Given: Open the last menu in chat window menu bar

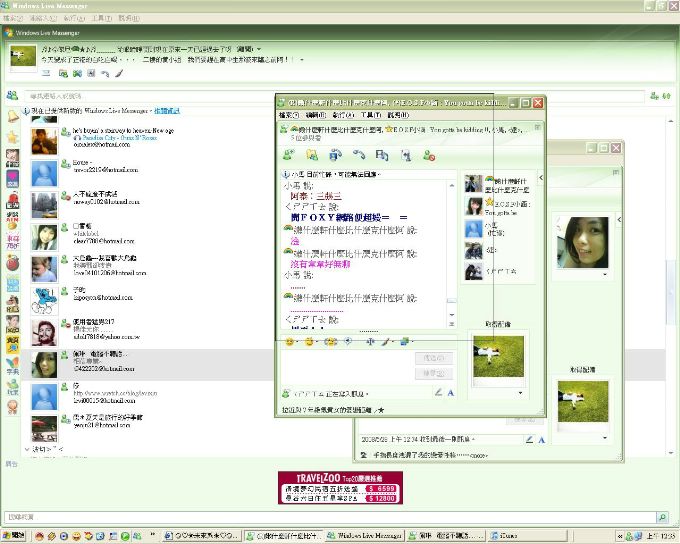Looking at the screenshot, I should click(398, 115).
